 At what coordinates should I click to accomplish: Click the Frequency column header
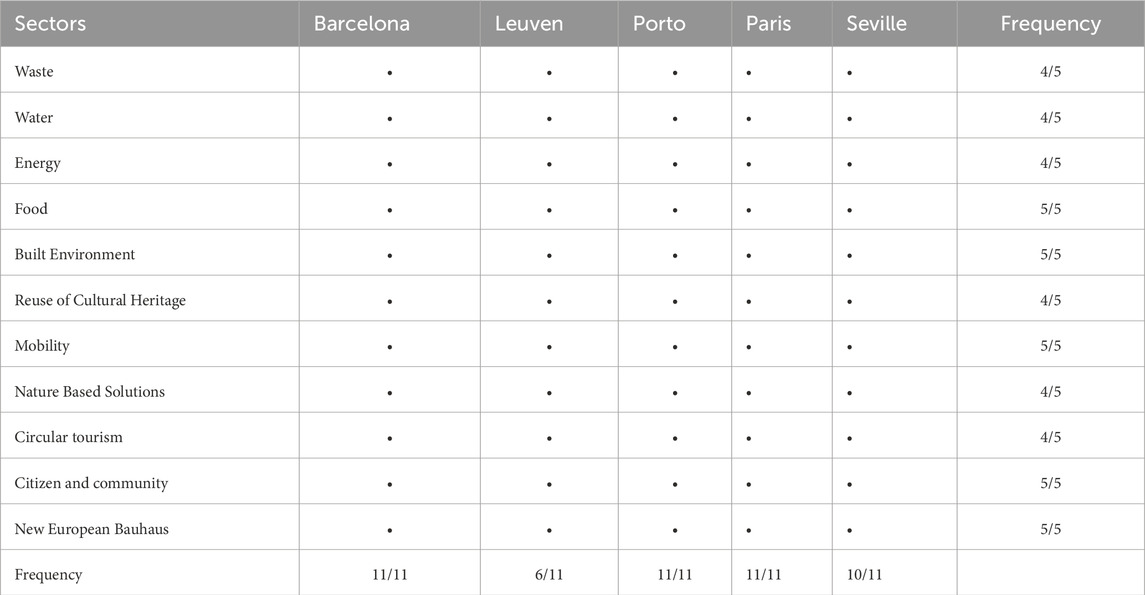[1050, 24]
